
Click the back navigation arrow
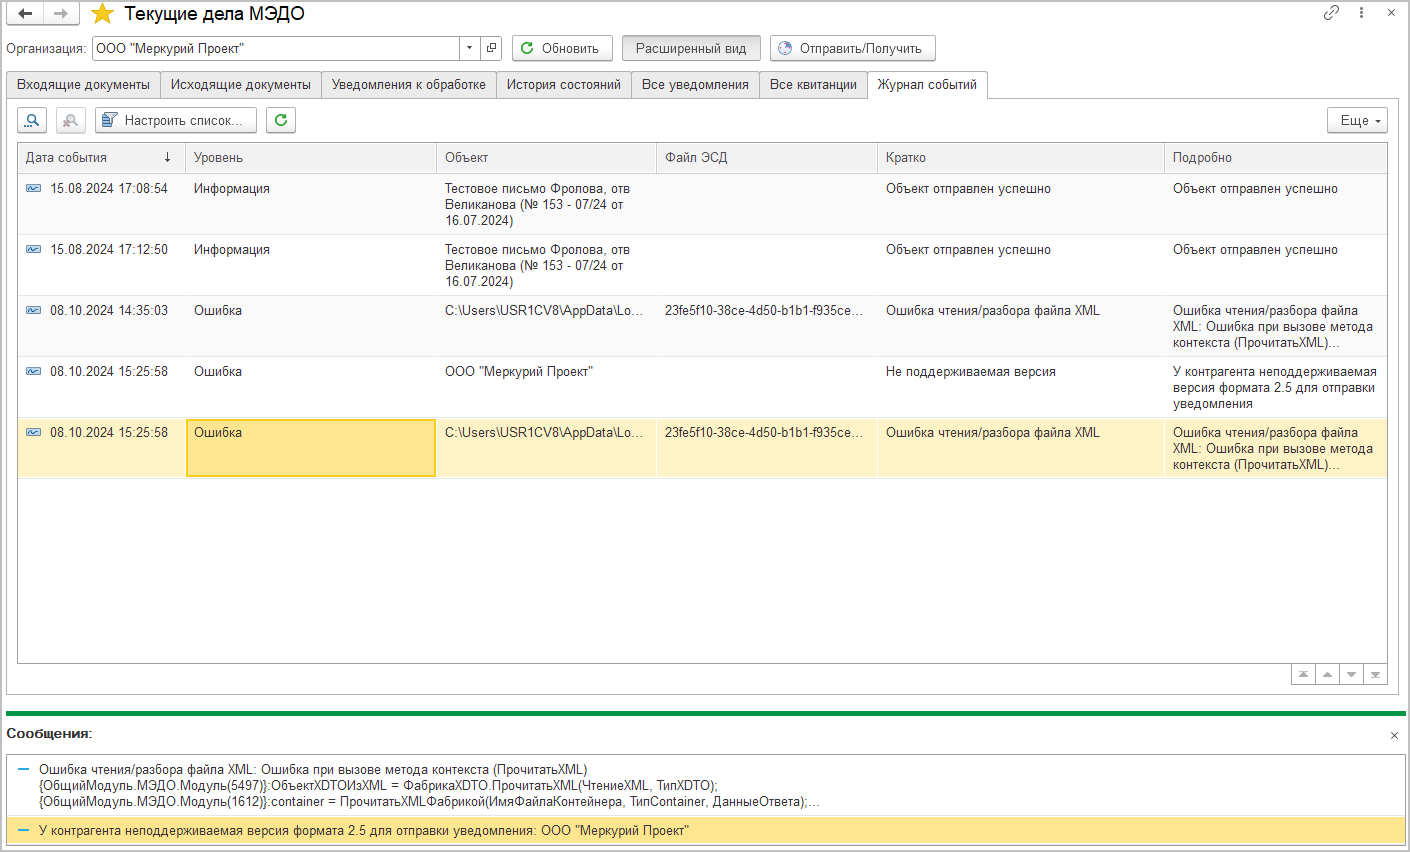25,14
